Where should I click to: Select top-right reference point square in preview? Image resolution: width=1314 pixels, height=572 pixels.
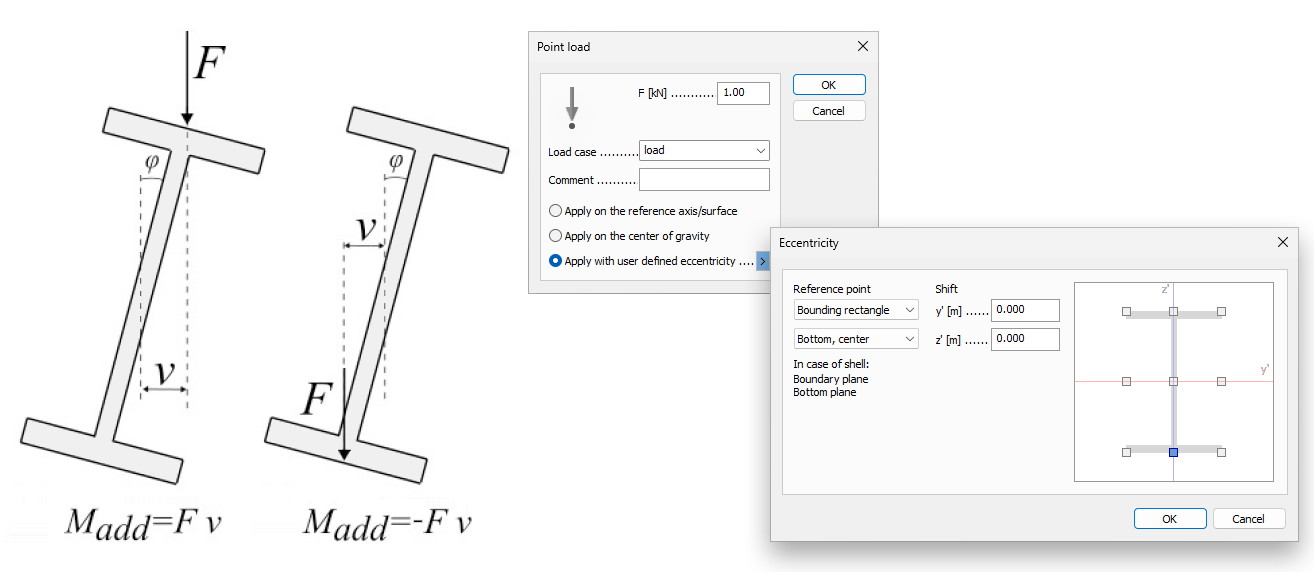tap(1221, 312)
